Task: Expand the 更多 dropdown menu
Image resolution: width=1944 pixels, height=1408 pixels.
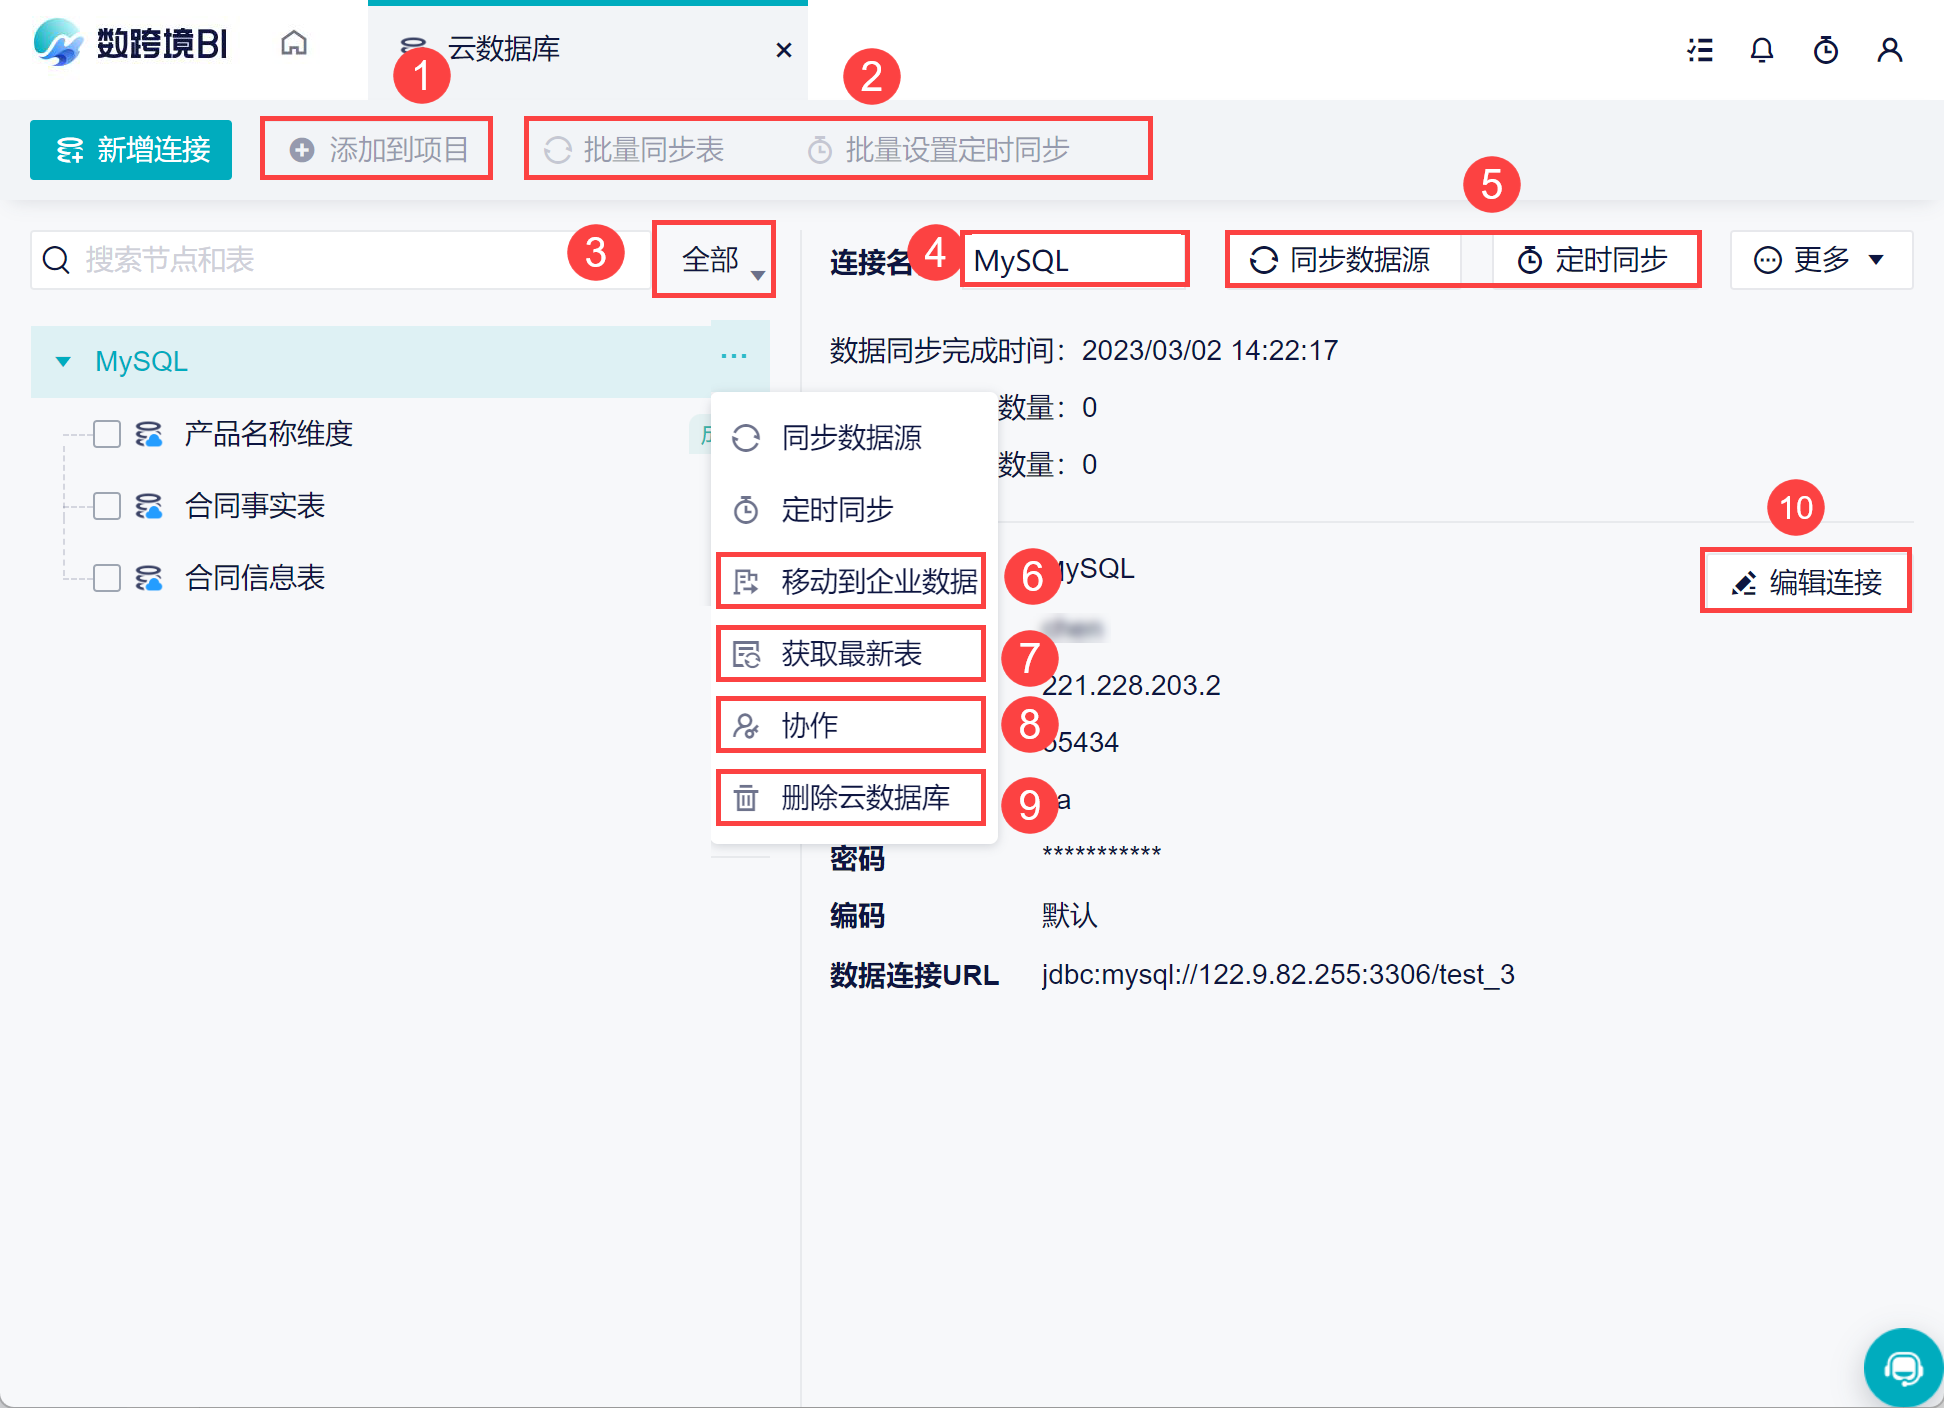Action: point(1820,260)
